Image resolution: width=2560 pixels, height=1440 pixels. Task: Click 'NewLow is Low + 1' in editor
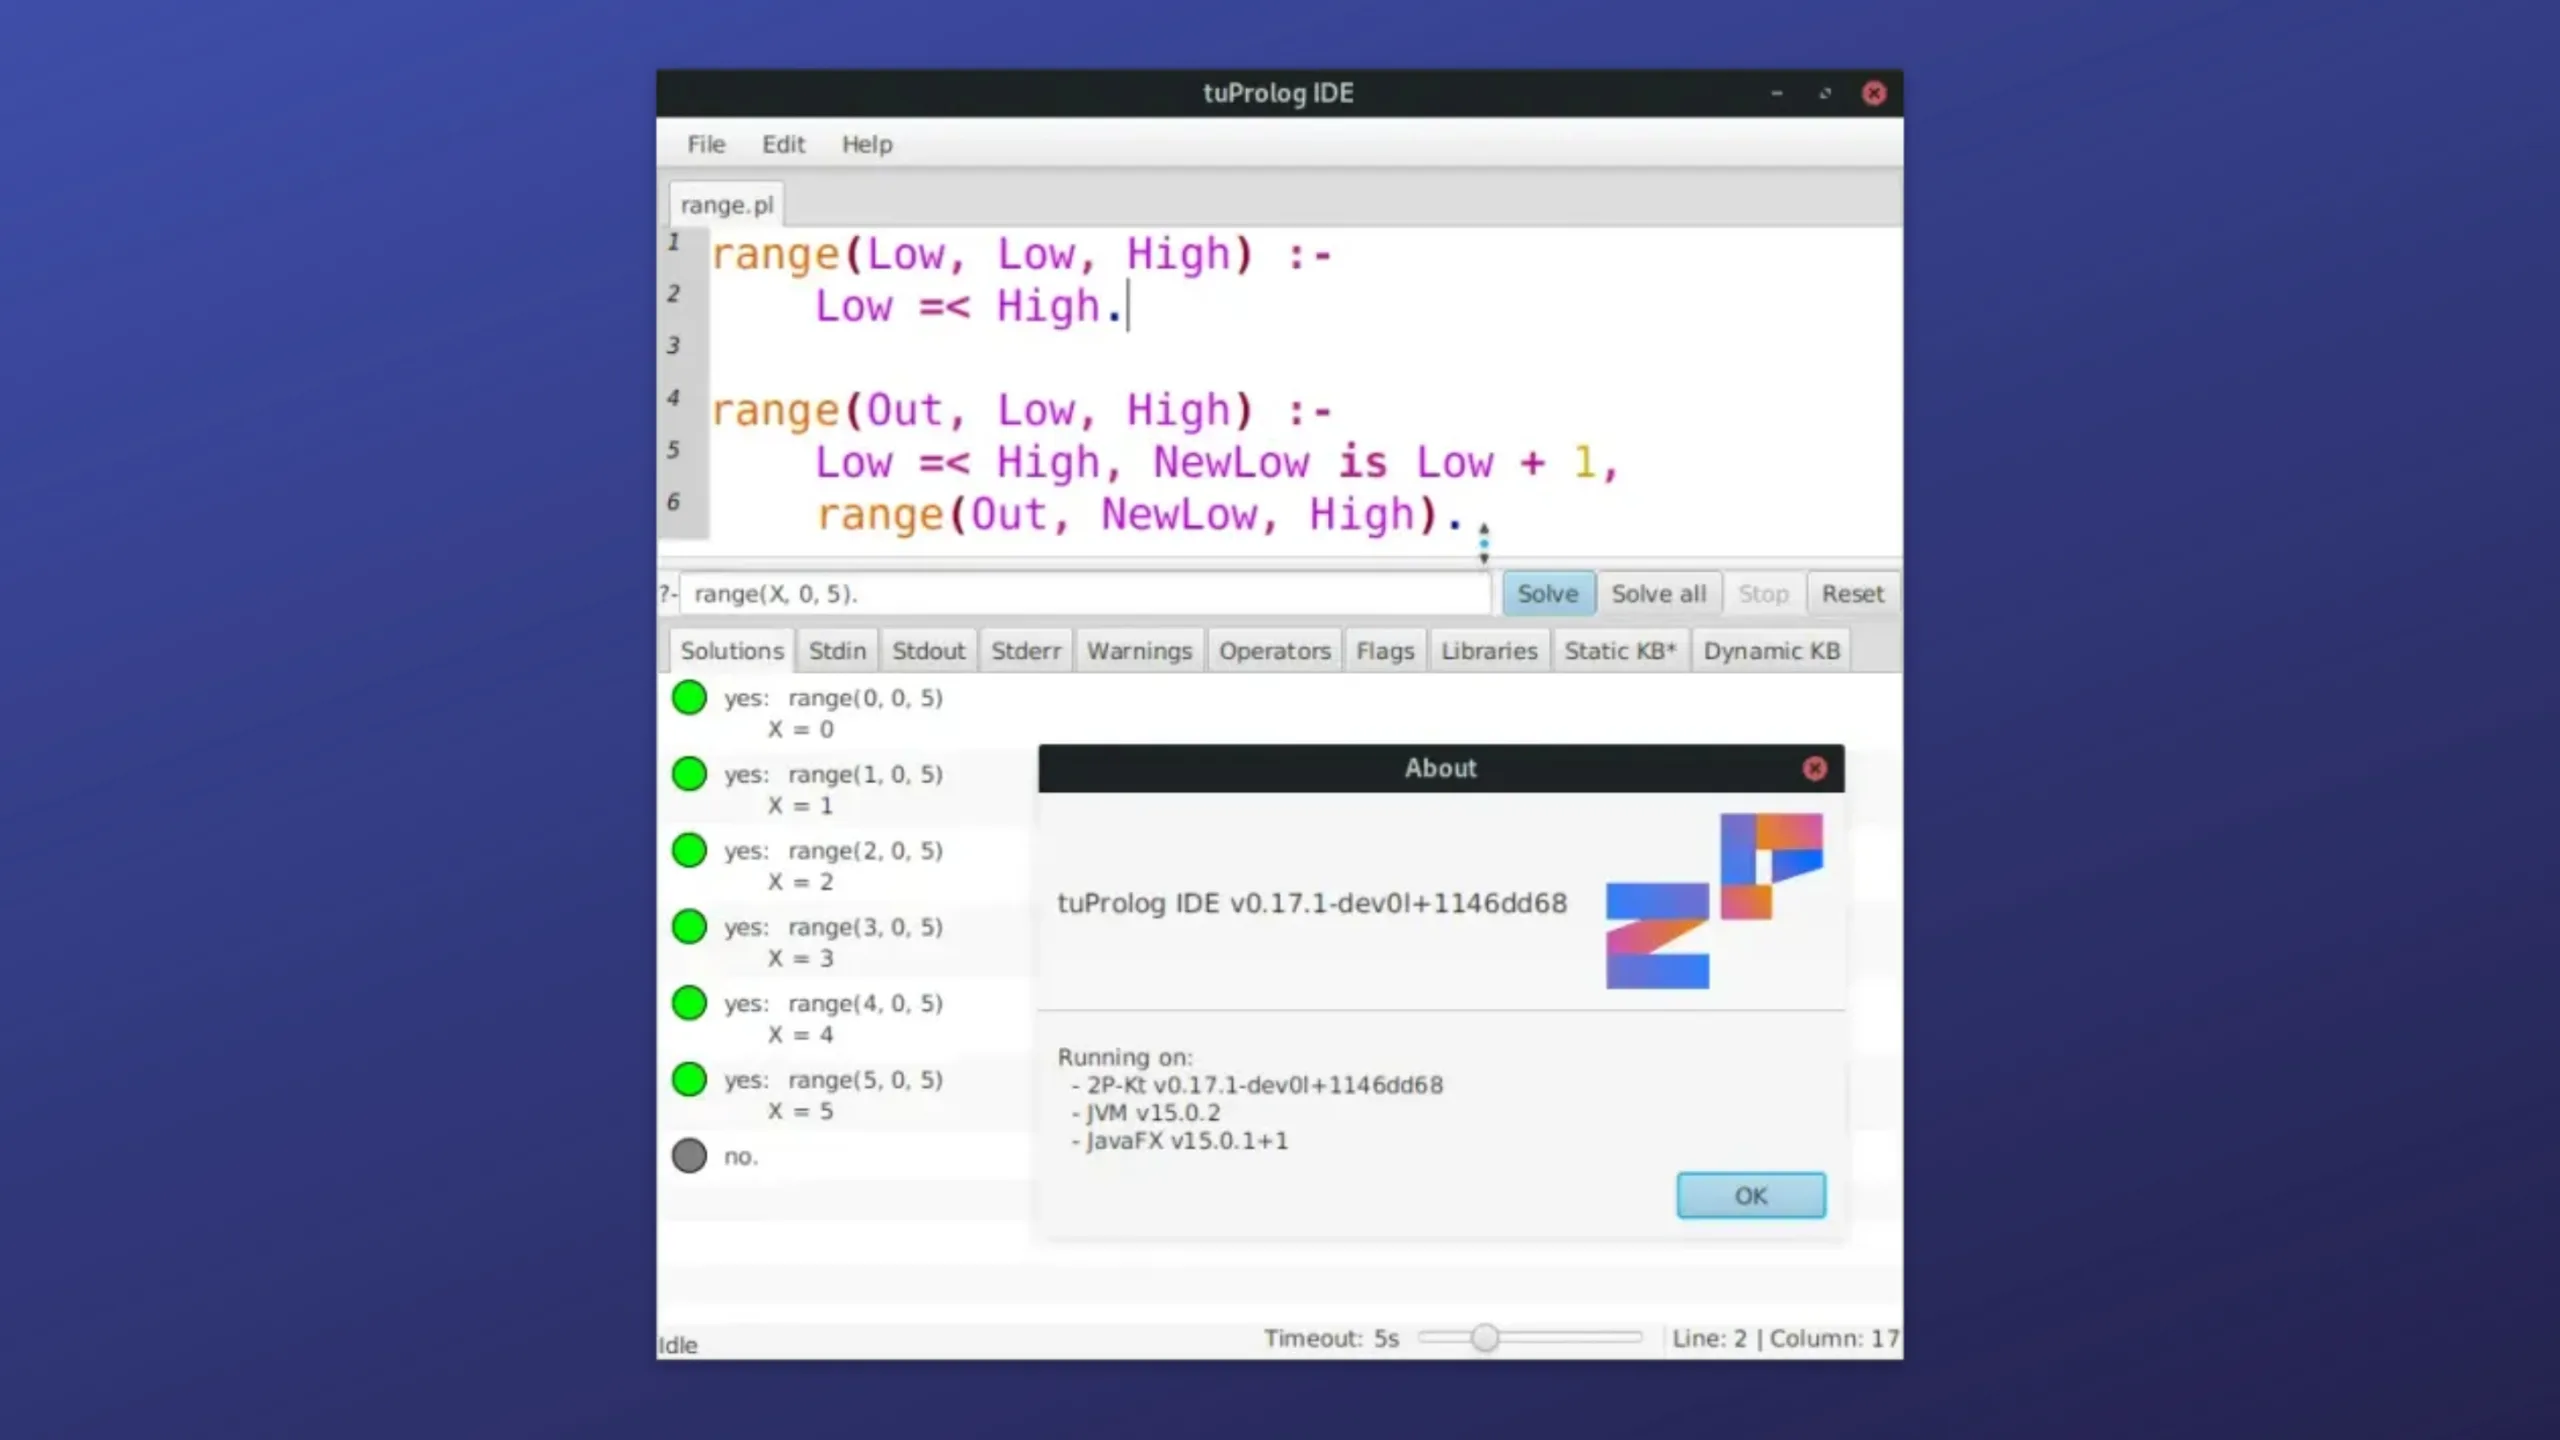pos(1374,462)
